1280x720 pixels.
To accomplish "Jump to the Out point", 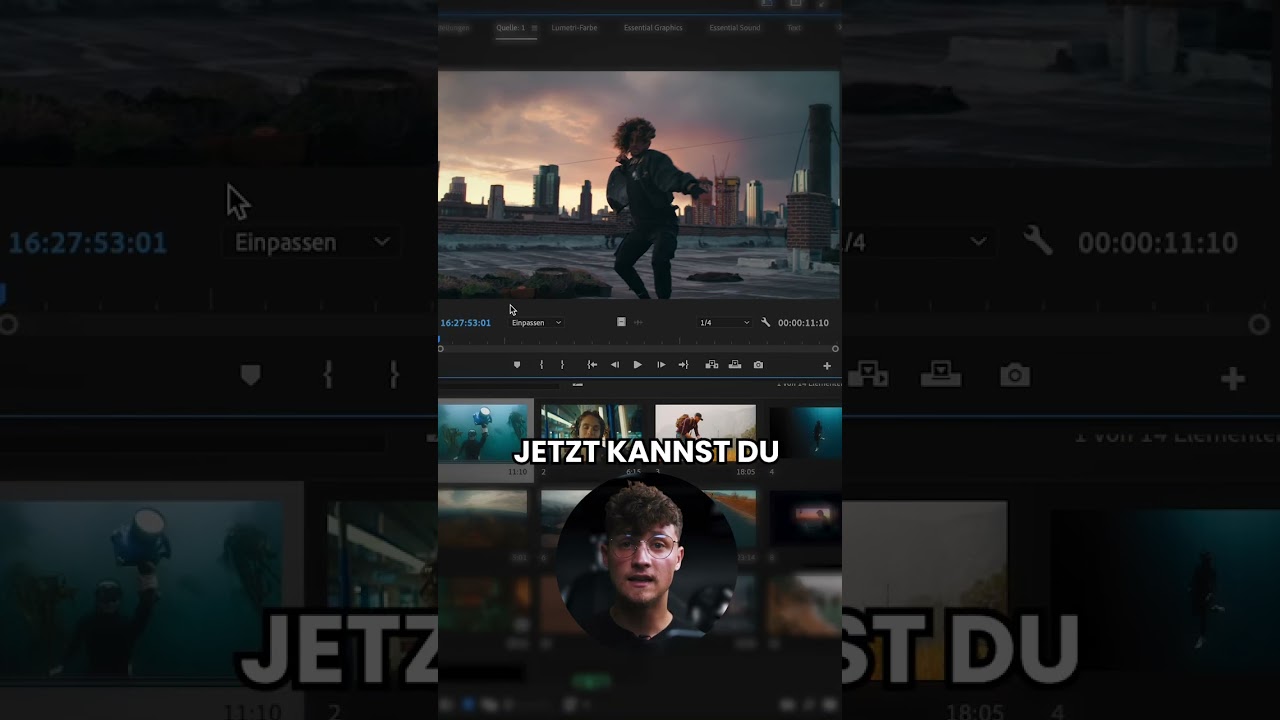I will pos(683,365).
